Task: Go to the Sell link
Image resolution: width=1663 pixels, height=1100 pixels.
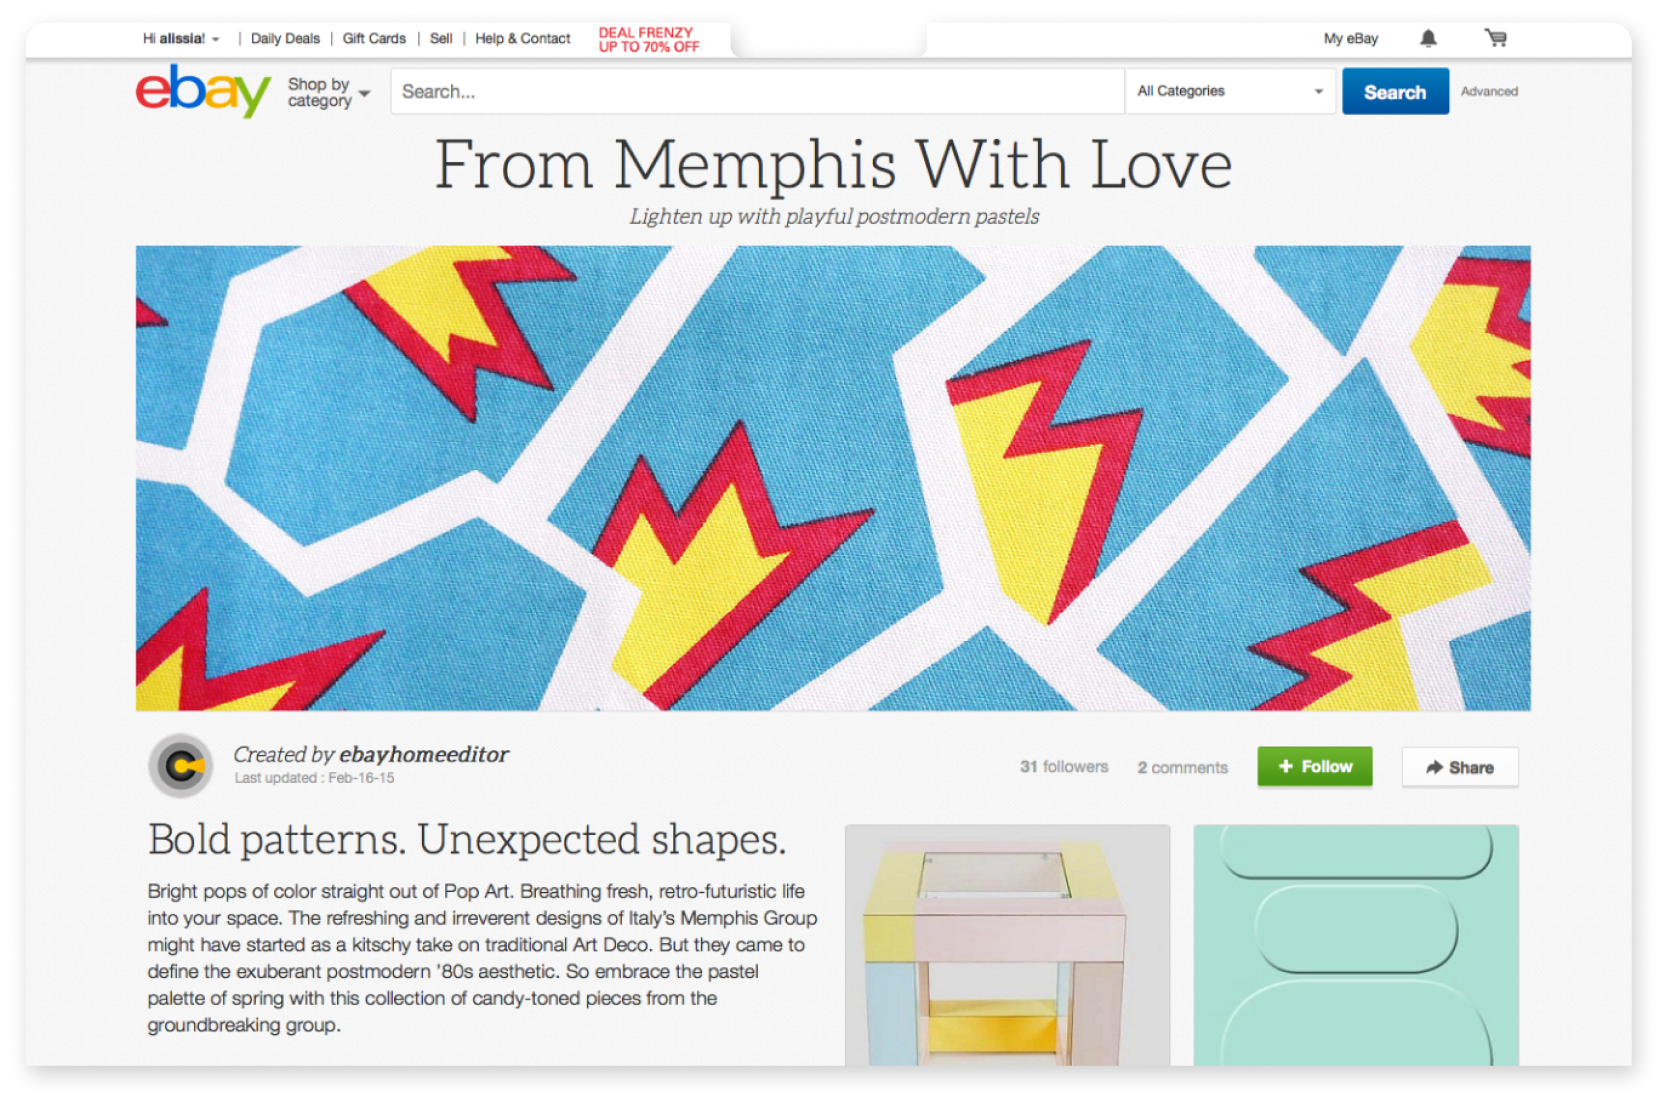Action: click(441, 38)
